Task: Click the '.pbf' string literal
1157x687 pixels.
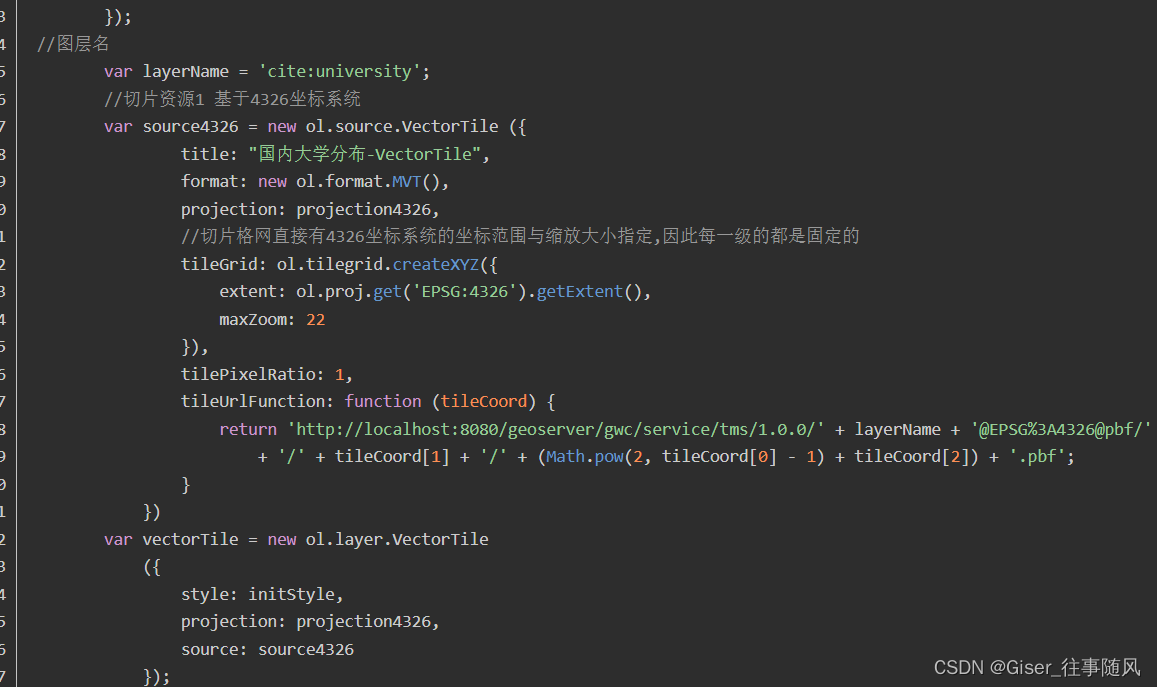Action: (1045, 456)
